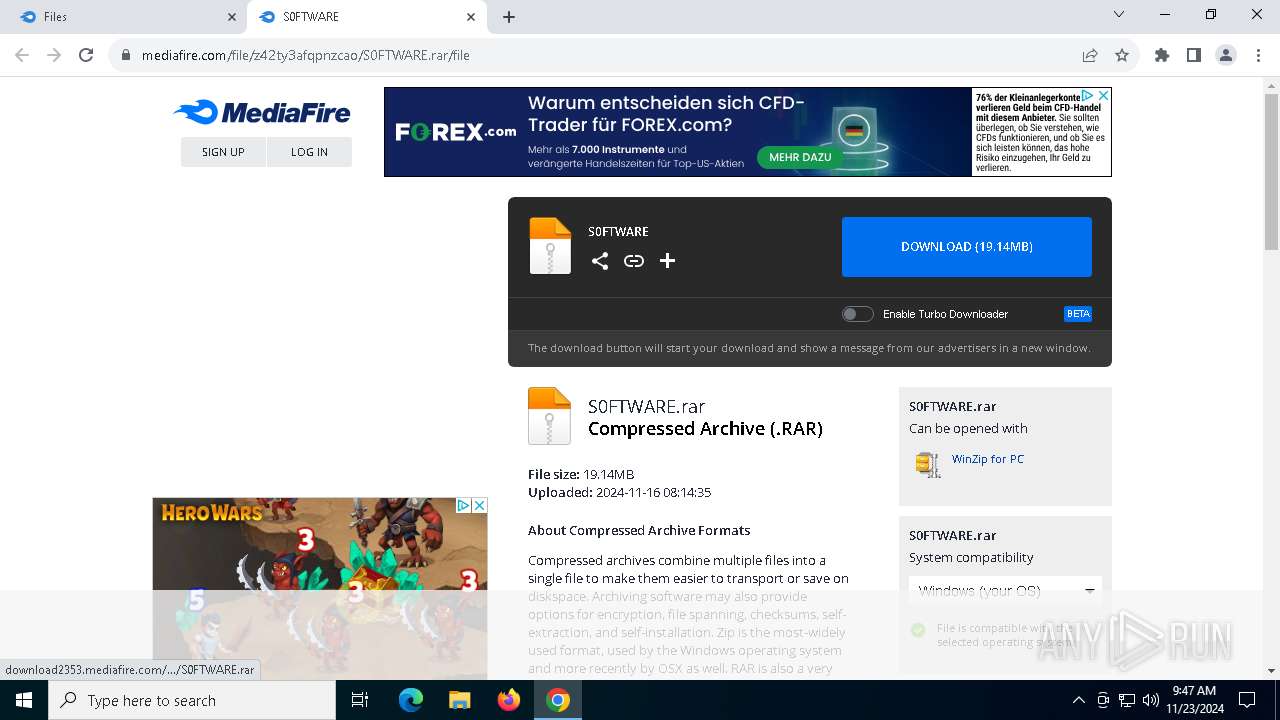Open Windows Start menu
The width and height of the screenshot is (1280, 720).
point(24,700)
